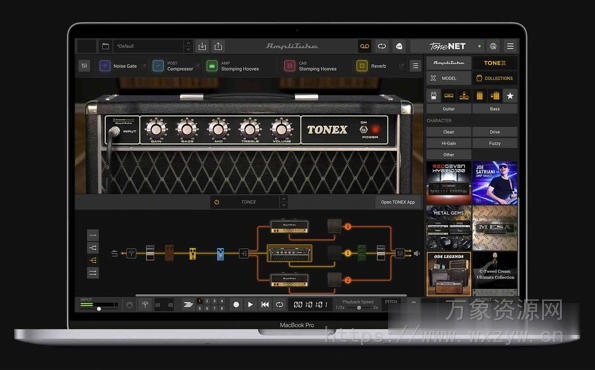The image size is (595, 370).
Task: Adjust the INPUT level slider
Action: [99, 309]
